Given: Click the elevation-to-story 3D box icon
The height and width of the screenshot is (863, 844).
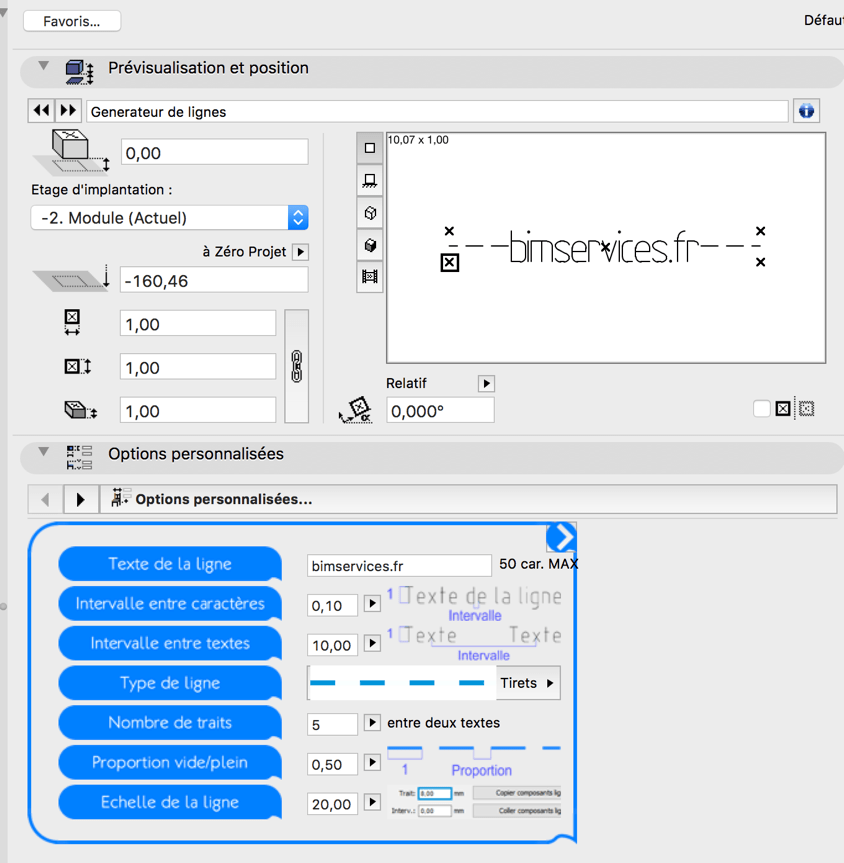Looking at the screenshot, I should (x=72, y=151).
